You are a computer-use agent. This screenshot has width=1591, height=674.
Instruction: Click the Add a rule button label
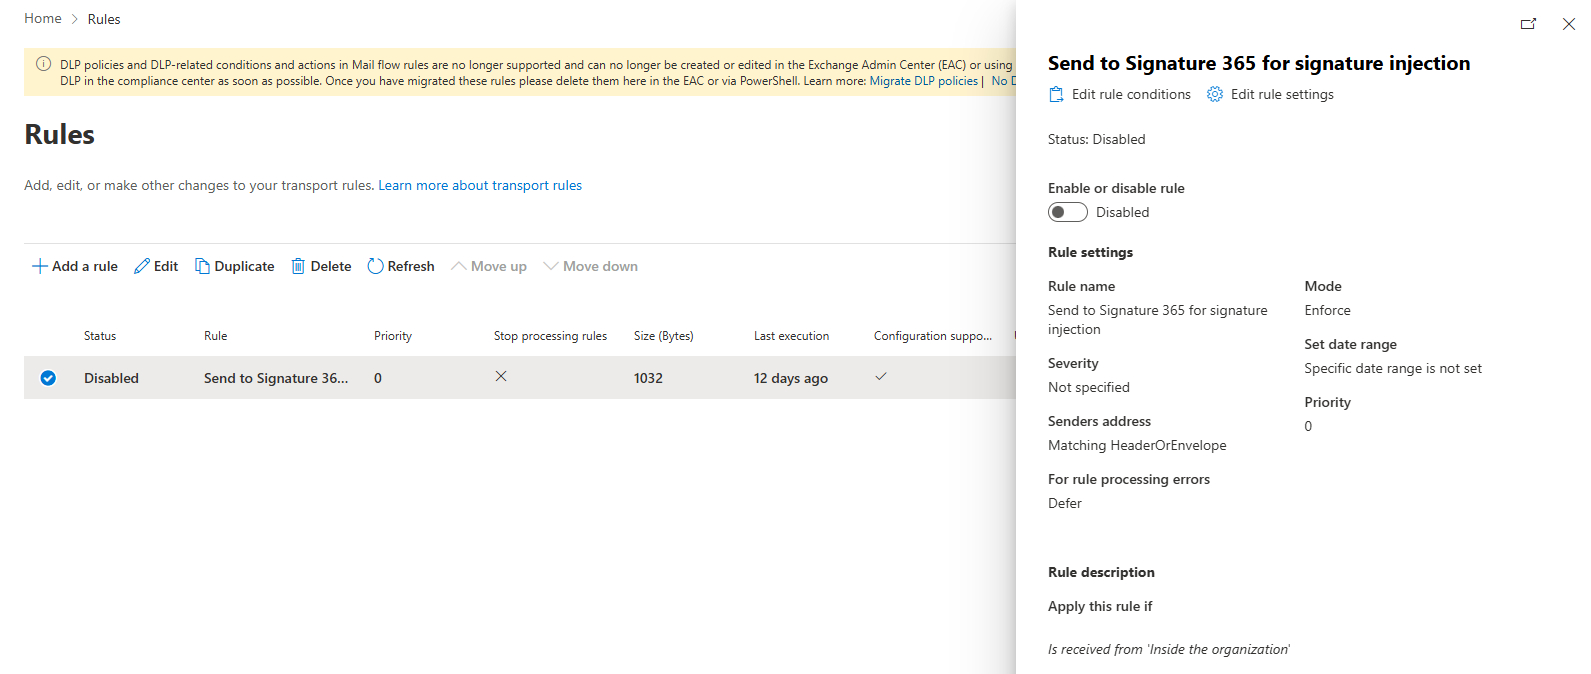tap(85, 266)
